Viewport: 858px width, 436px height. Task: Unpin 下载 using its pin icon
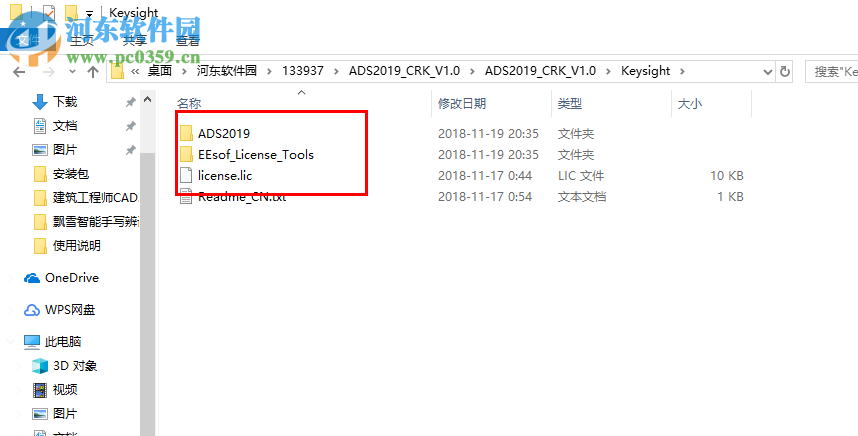tap(130, 102)
